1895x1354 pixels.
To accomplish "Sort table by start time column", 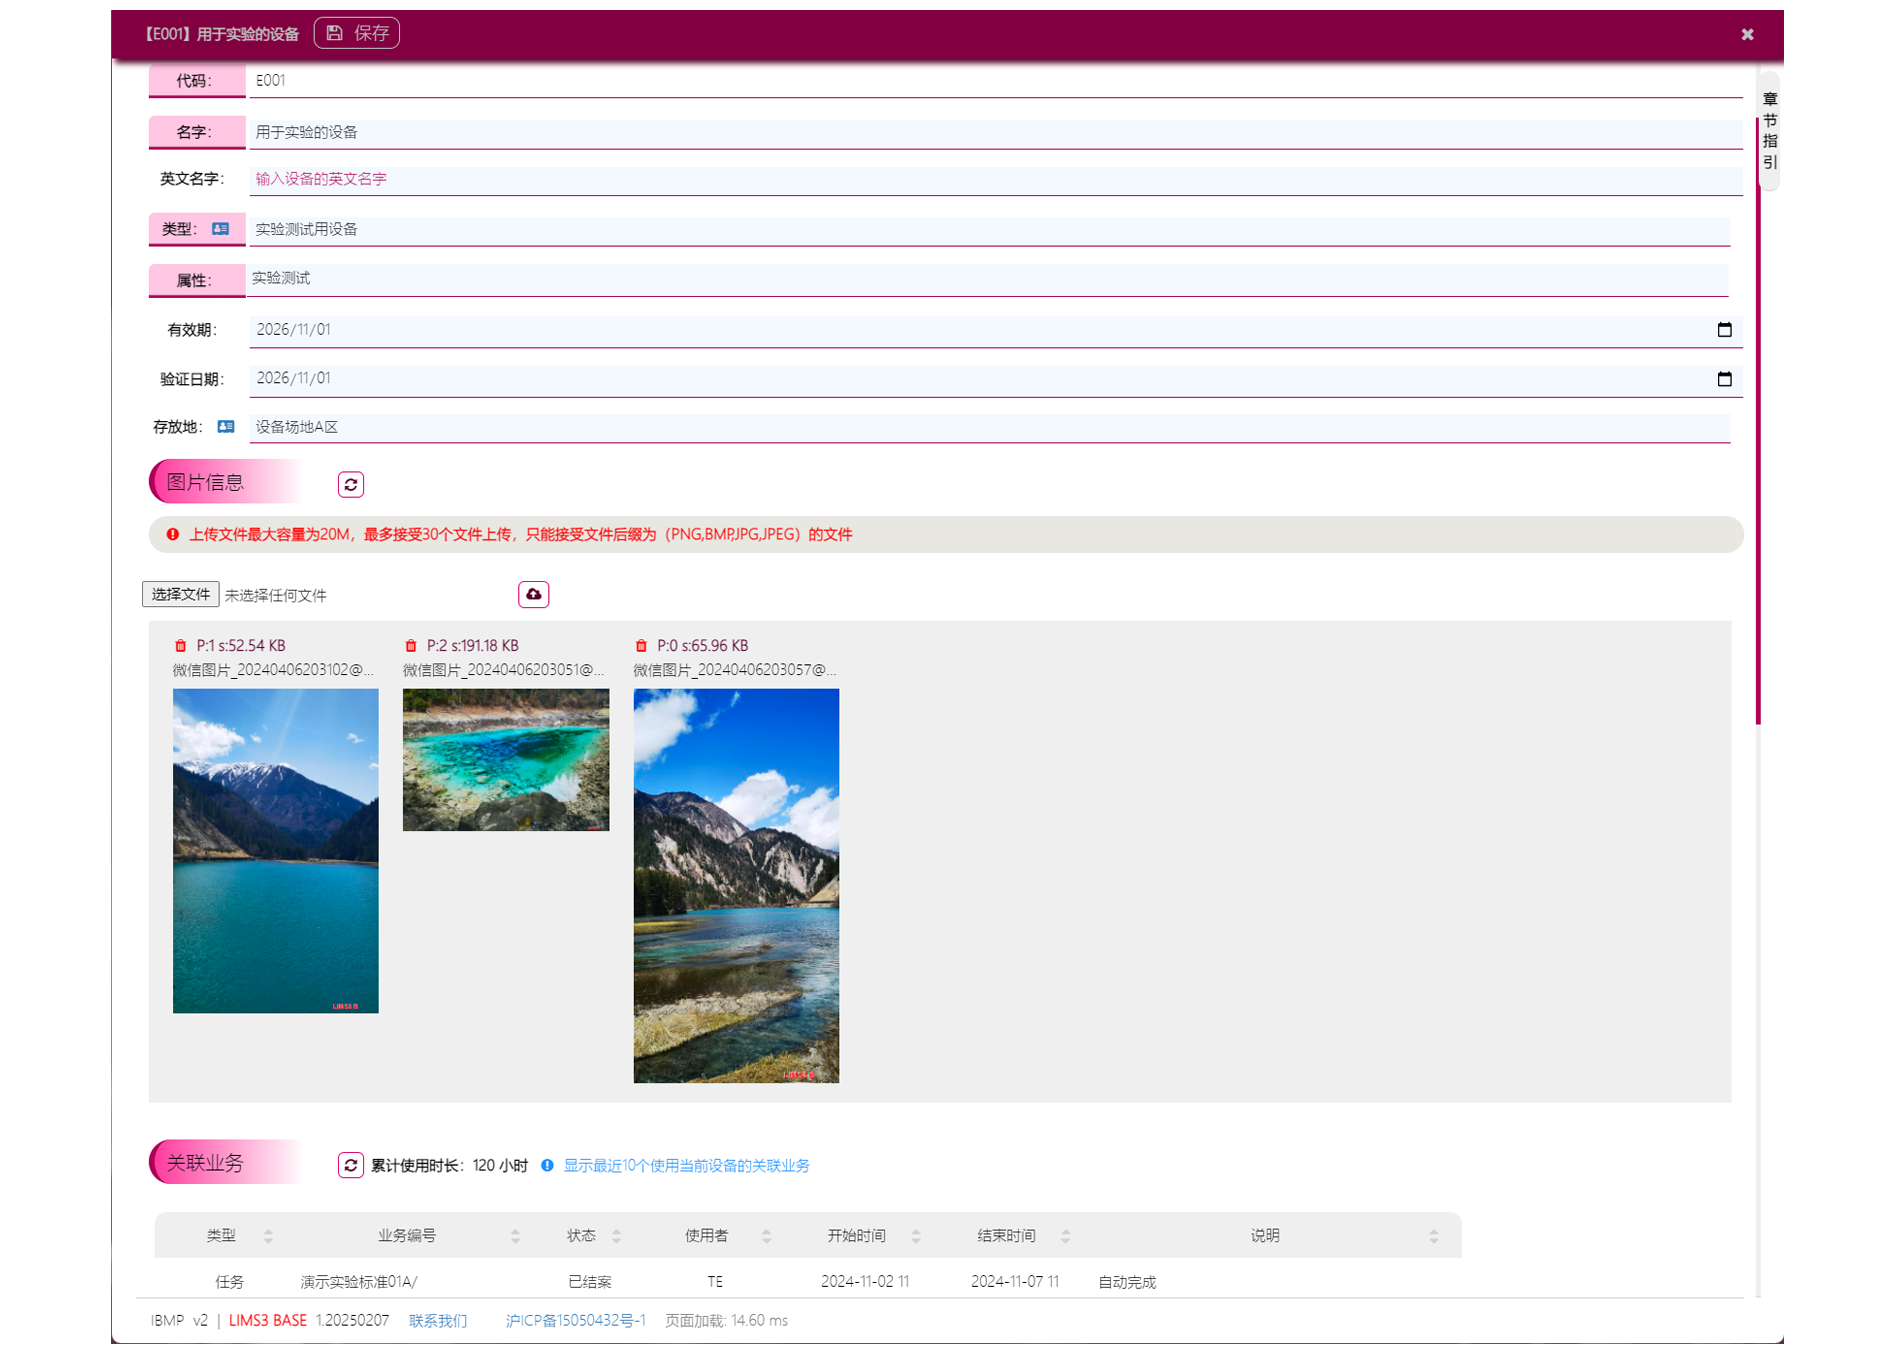I will pyautogui.click(x=916, y=1236).
